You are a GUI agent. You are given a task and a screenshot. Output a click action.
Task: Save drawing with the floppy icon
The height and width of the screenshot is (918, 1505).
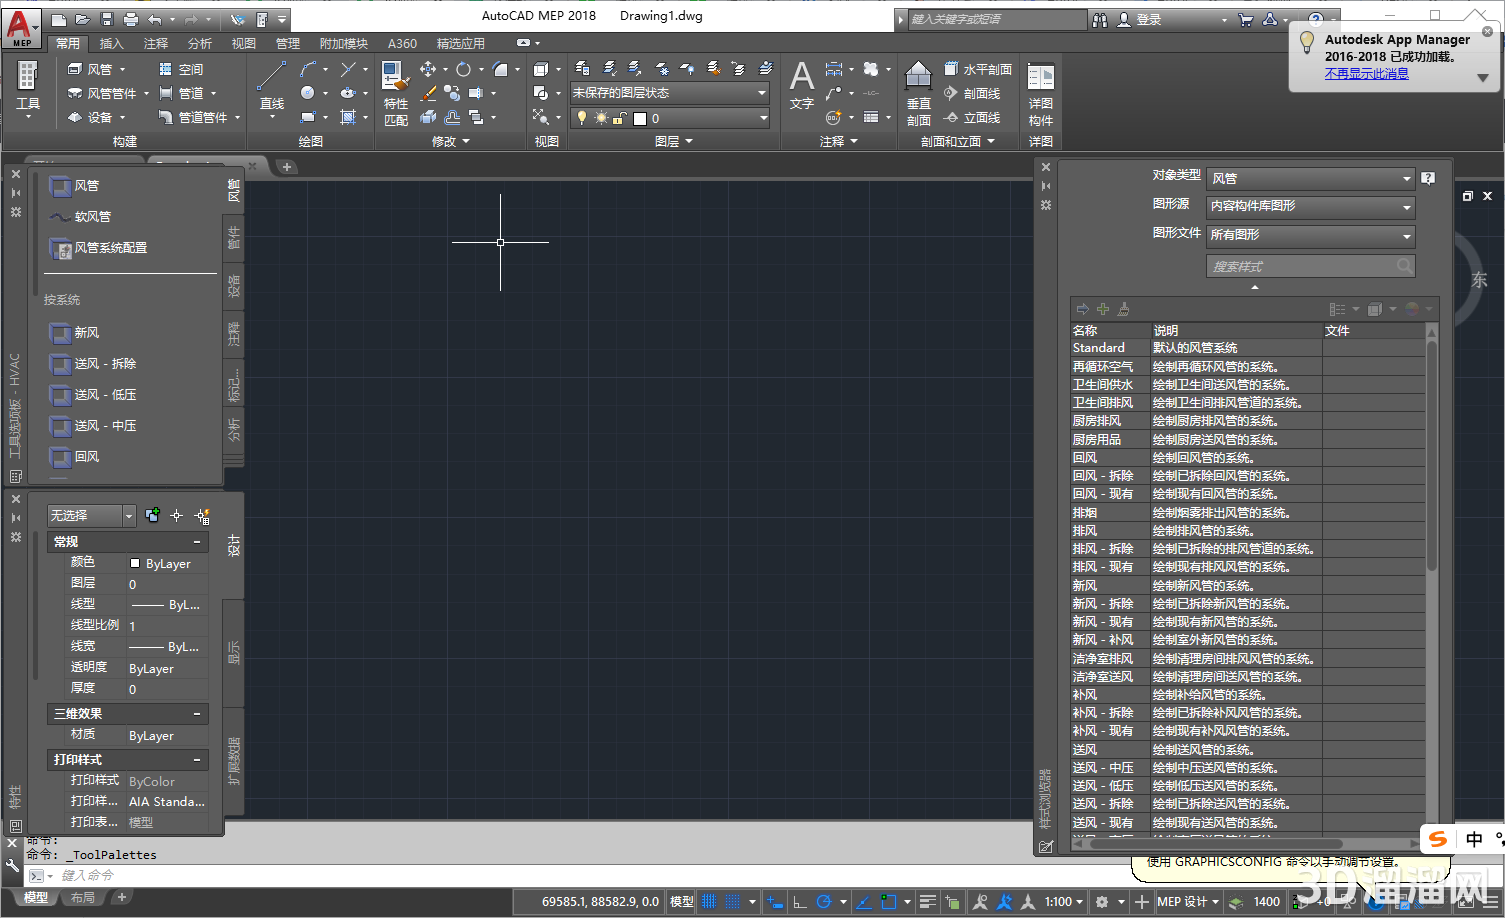pos(107,19)
